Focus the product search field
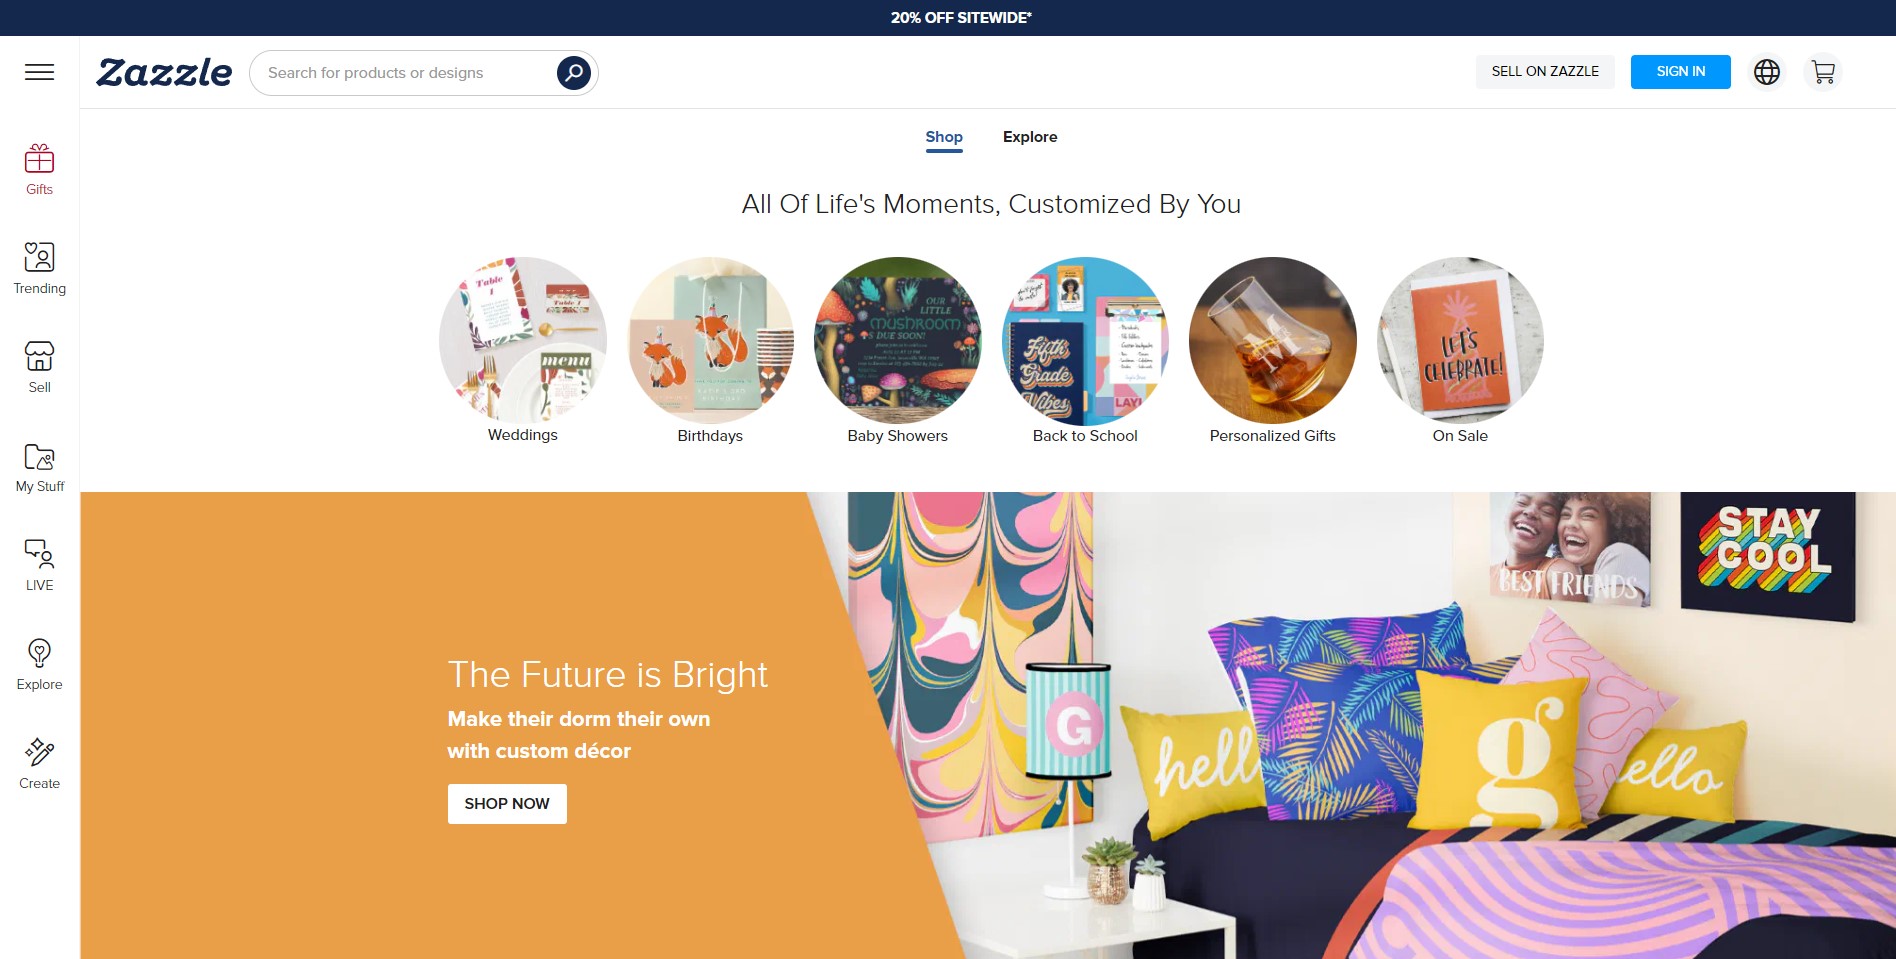The height and width of the screenshot is (959, 1896). [405, 73]
